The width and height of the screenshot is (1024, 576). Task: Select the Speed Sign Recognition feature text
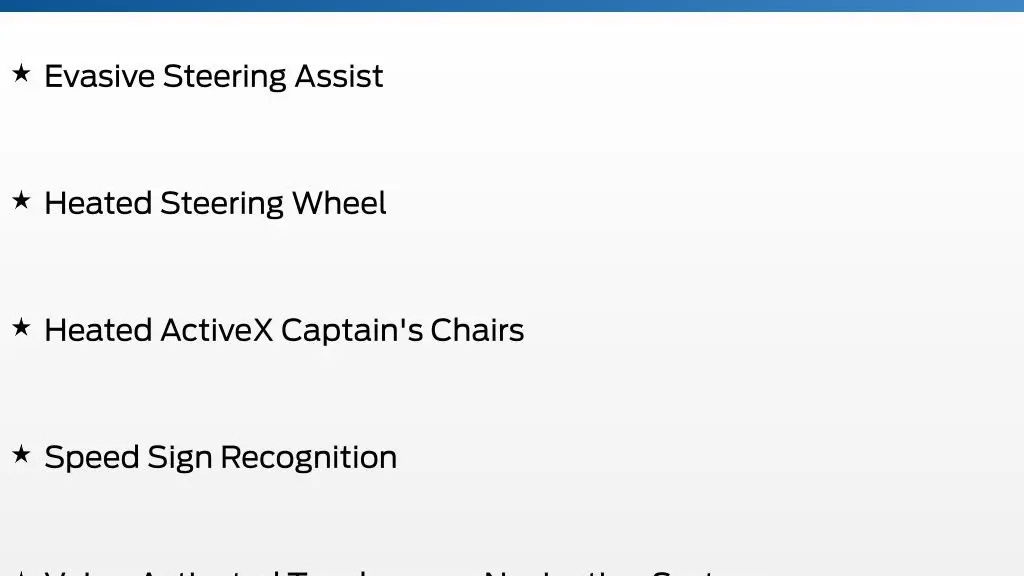[221, 457]
